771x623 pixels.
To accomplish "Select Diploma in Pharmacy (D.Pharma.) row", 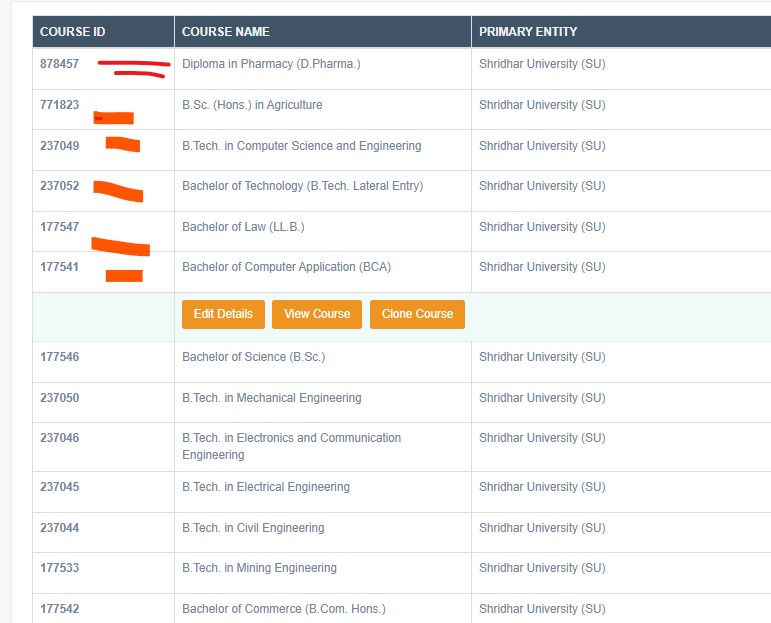I will [x=270, y=64].
